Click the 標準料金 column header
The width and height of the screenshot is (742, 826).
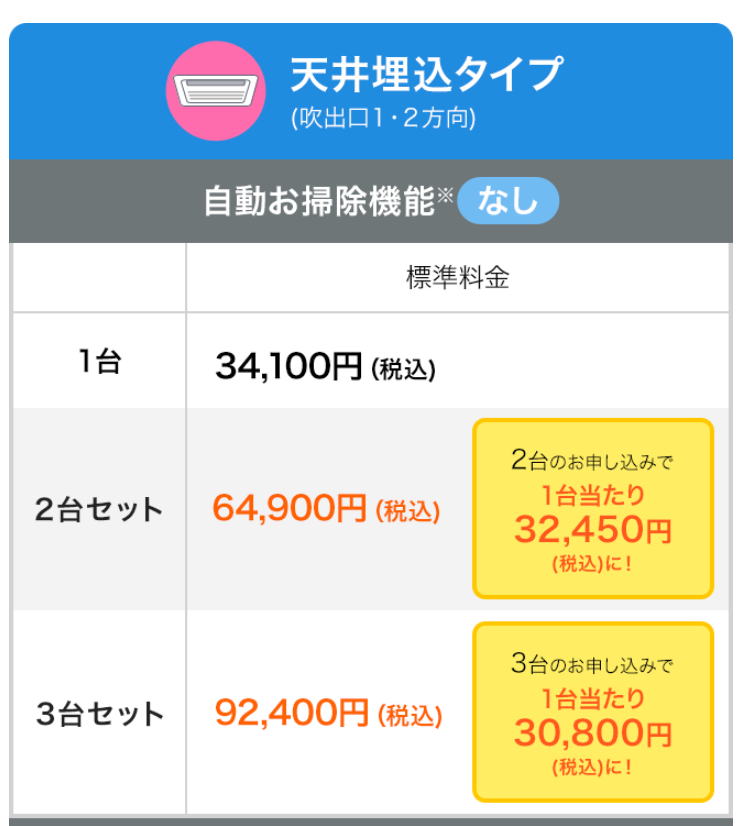click(457, 278)
